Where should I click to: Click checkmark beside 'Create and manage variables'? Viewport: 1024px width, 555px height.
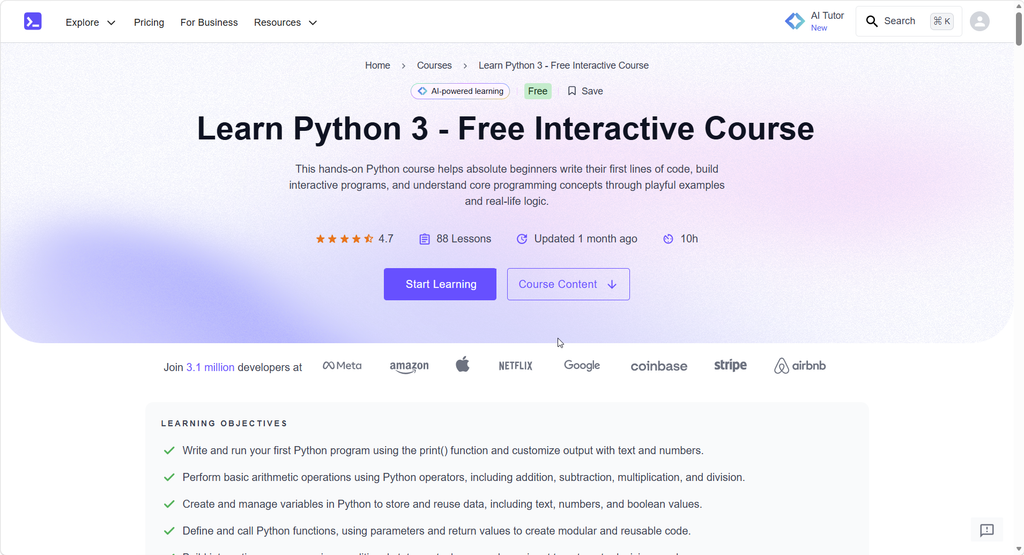pyautogui.click(x=169, y=504)
